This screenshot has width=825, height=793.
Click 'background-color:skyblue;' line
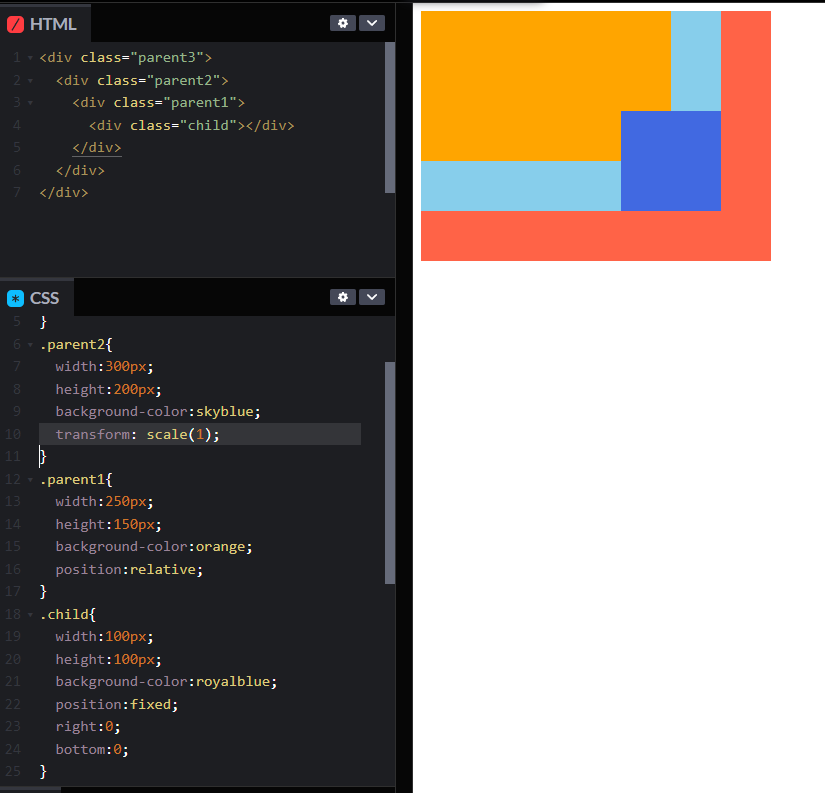click(x=158, y=411)
